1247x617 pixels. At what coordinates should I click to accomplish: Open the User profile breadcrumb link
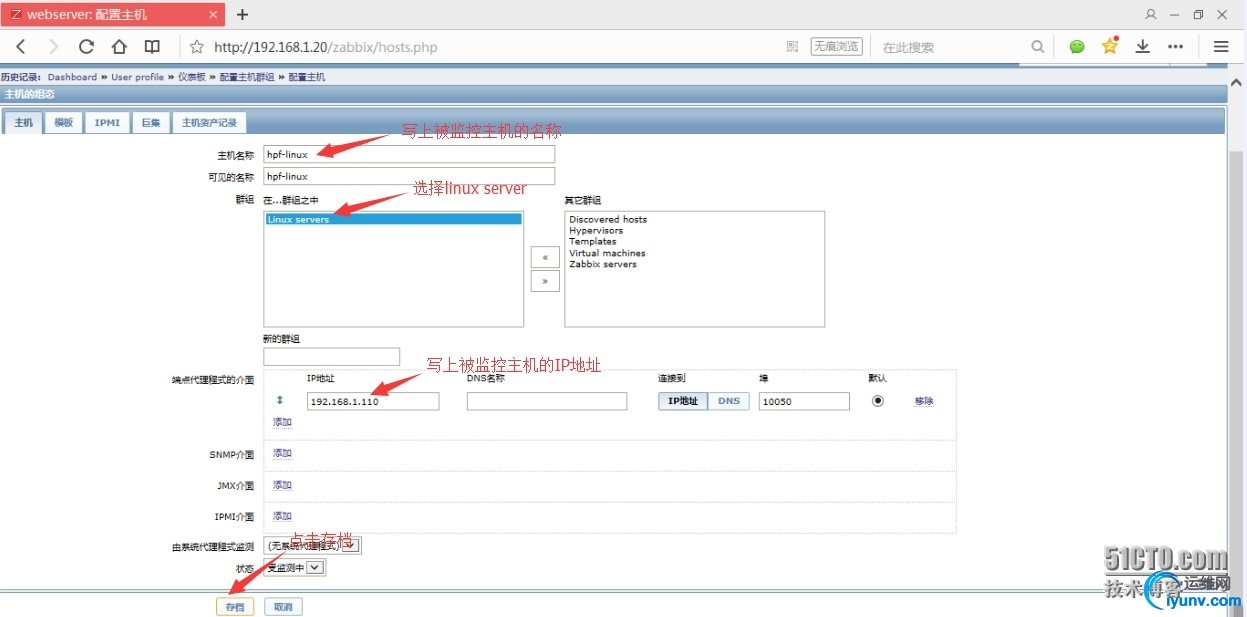click(x=137, y=77)
